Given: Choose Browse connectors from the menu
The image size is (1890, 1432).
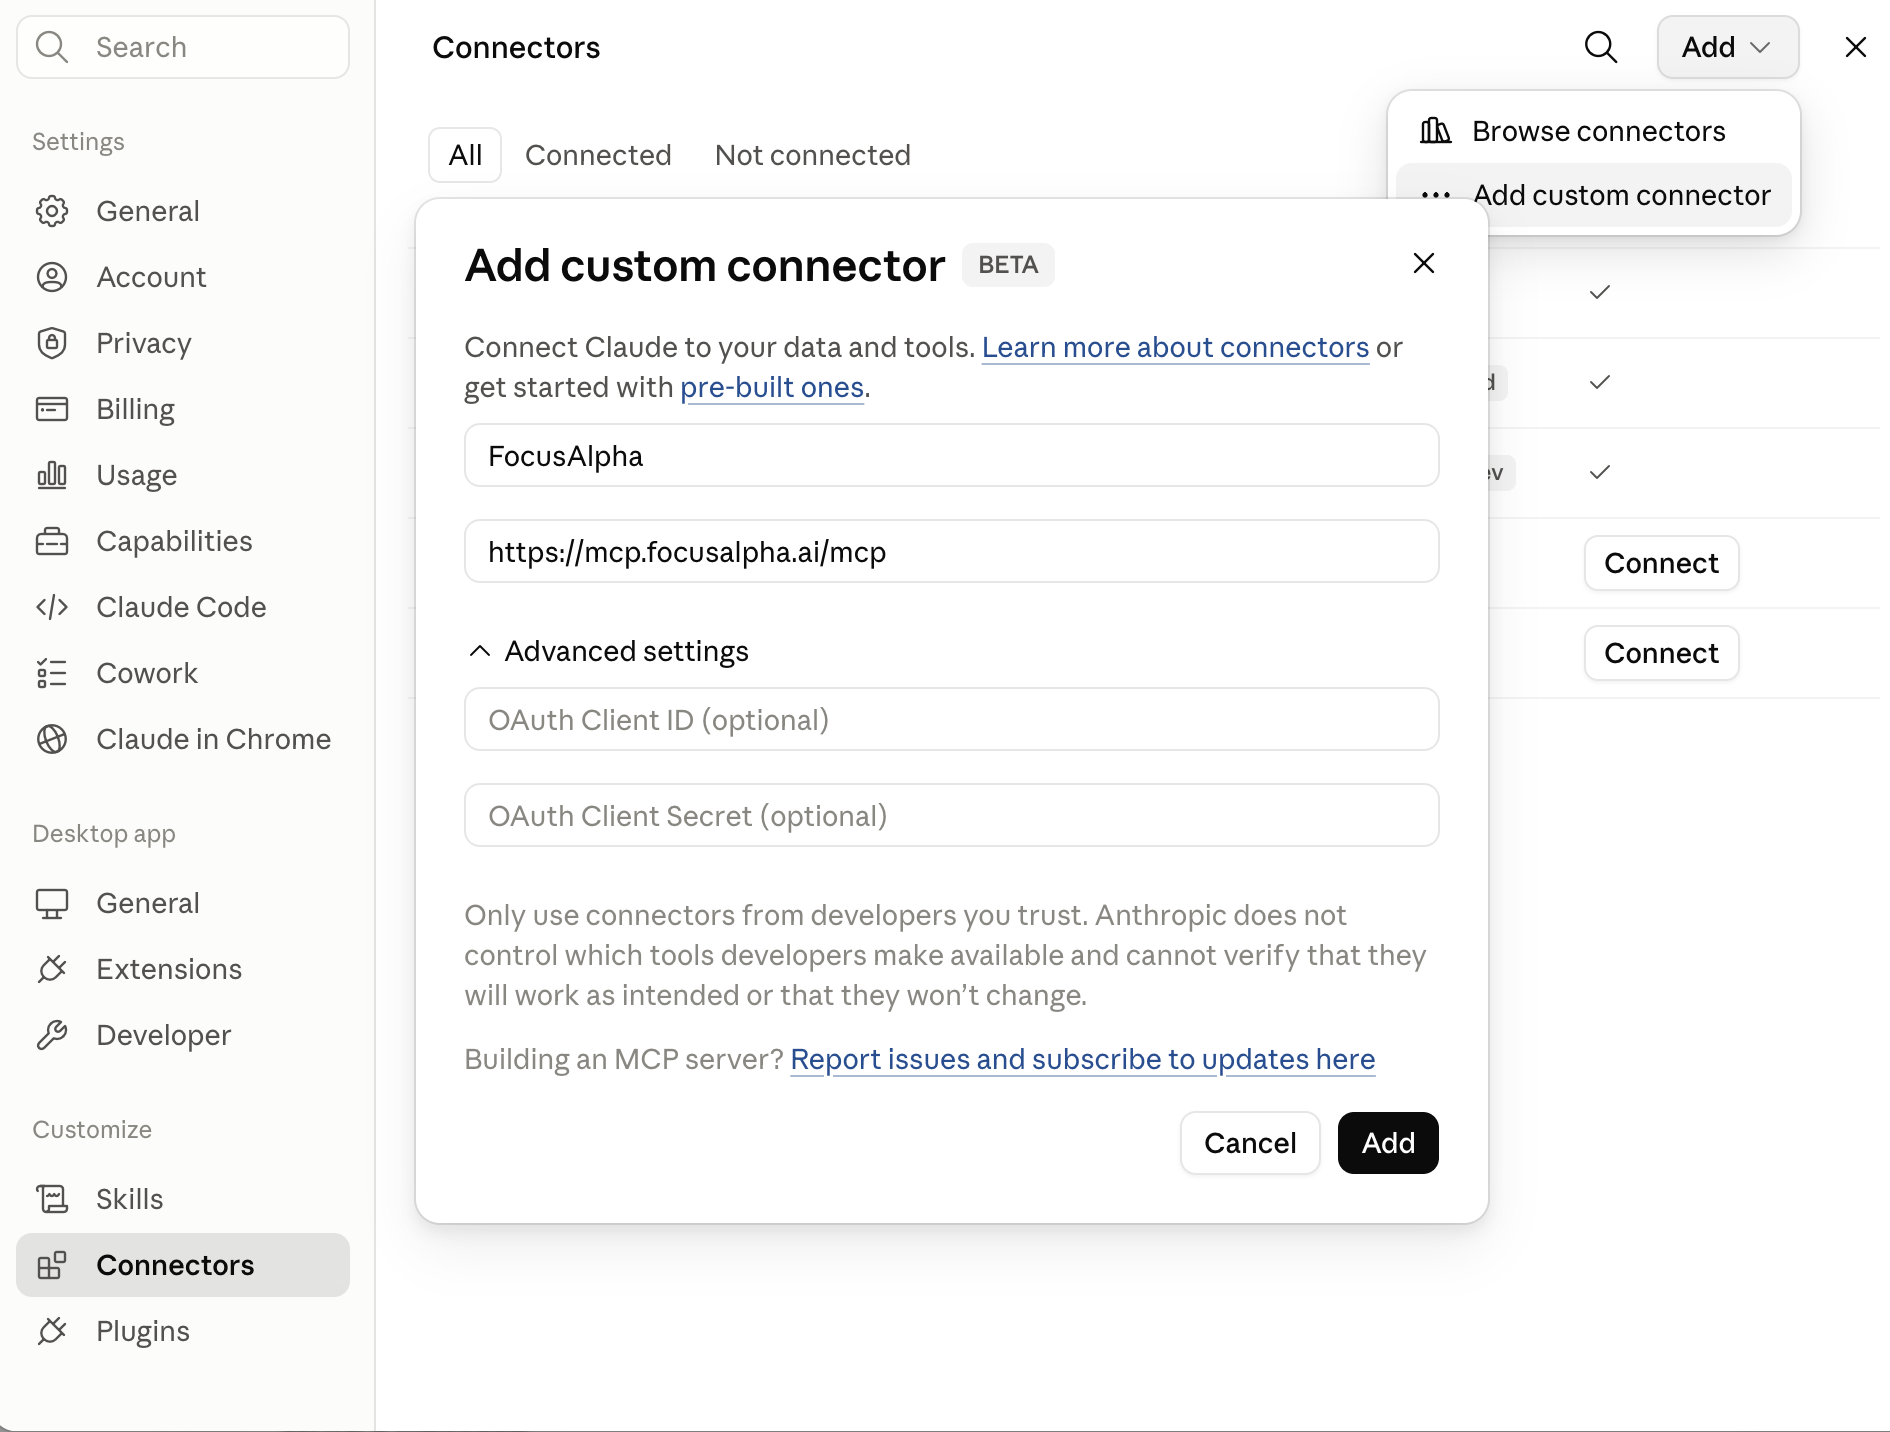Looking at the screenshot, I should coord(1594,131).
